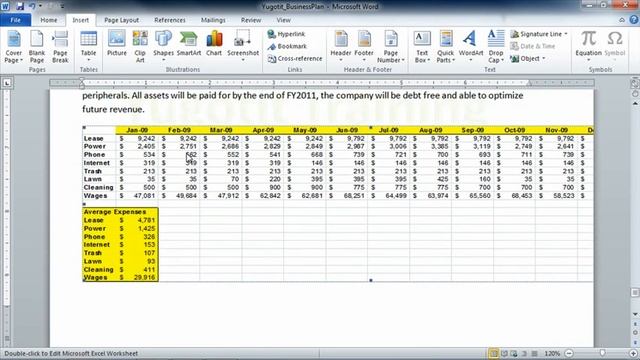The width and height of the screenshot is (640, 360).
Task: Open Page Number options
Action: pyautogui.click(x=391, y=47)
